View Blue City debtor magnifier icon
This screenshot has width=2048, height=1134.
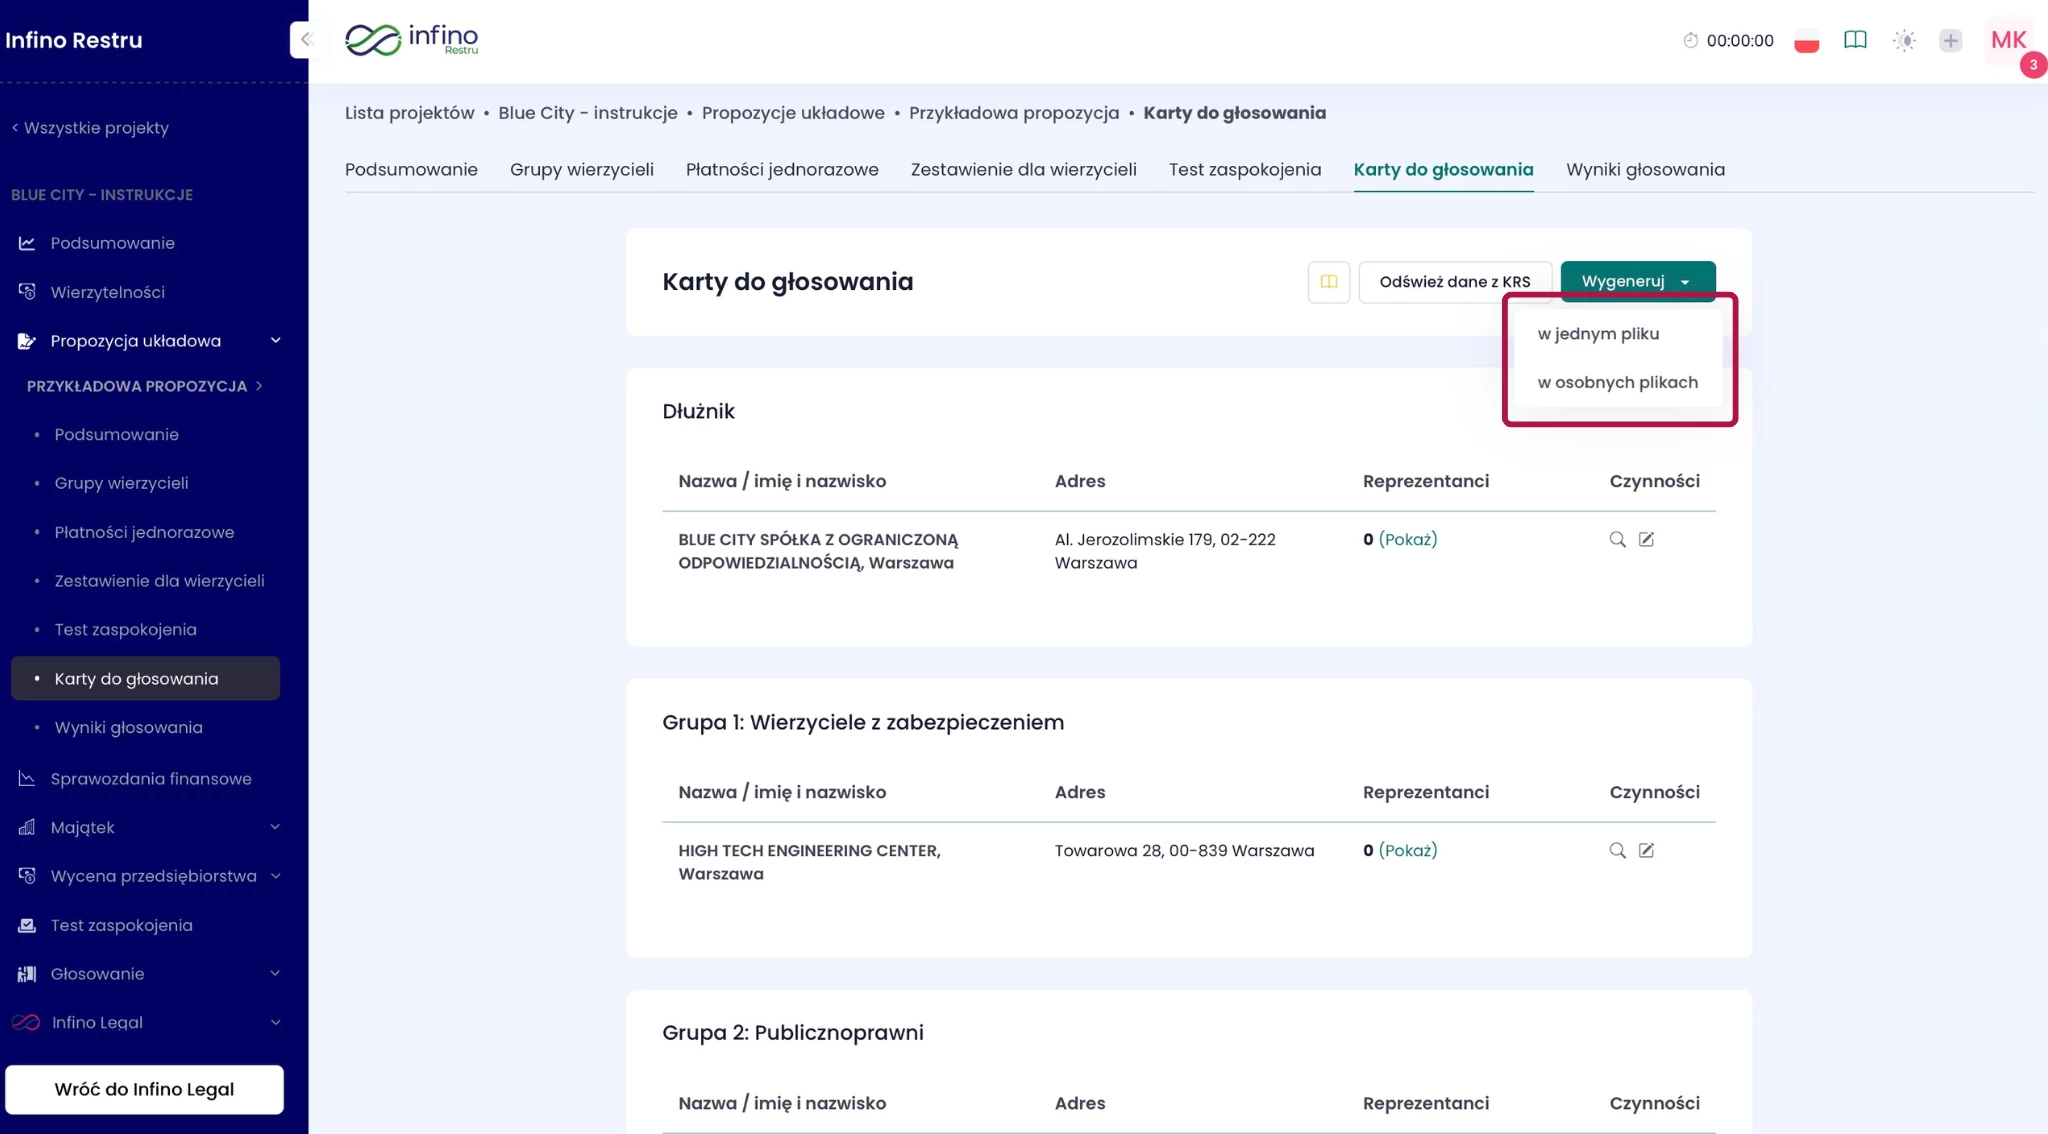1617,540
